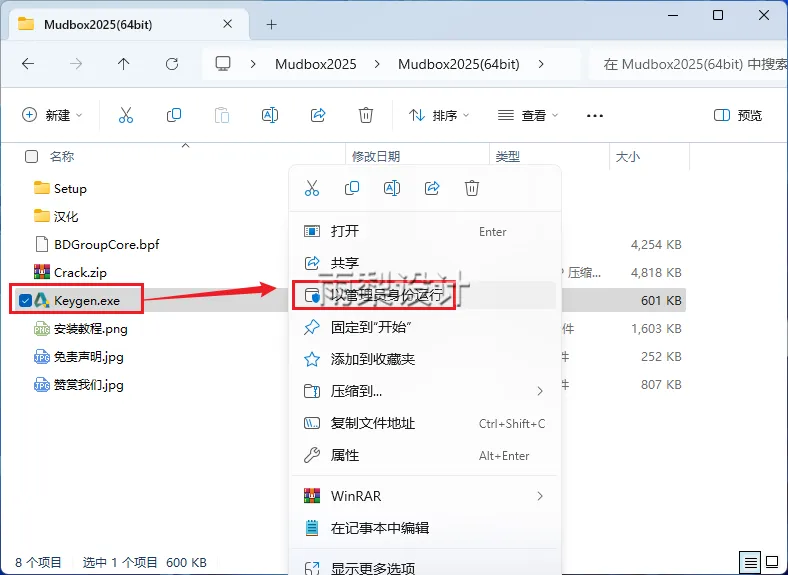Expand the chevron after Mudbox2025(64bit) in the address bar

tap(541, 64)
